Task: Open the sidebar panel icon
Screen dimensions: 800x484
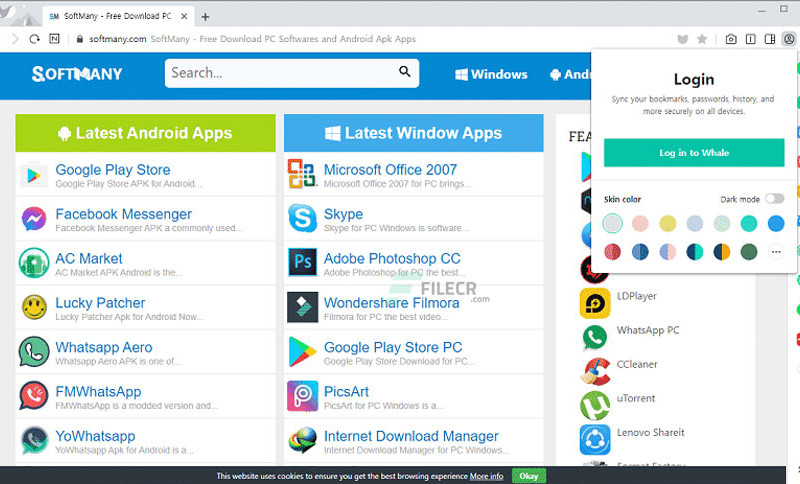Action: (x=770, y=39)
